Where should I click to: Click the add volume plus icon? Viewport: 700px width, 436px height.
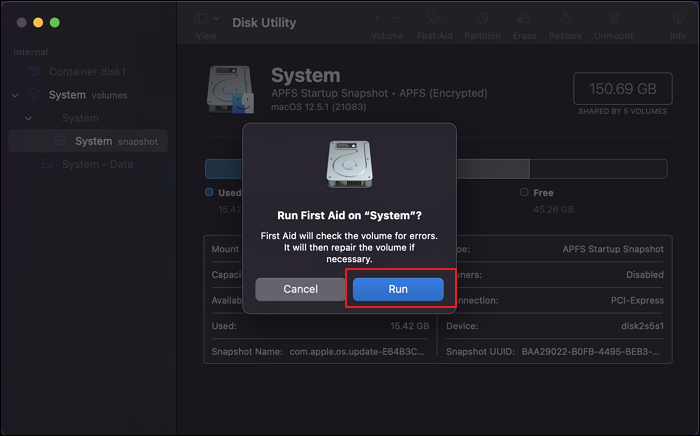376,18
